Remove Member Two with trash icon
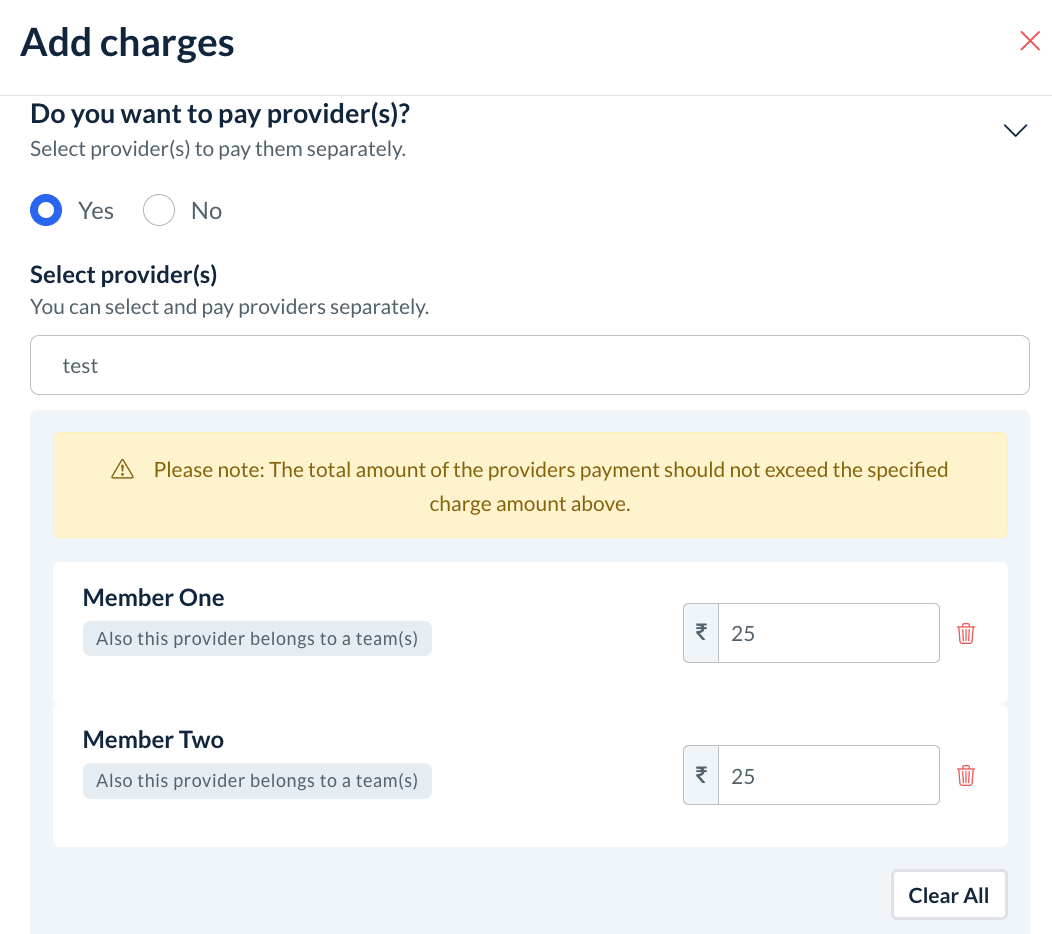 pos(966,775)
